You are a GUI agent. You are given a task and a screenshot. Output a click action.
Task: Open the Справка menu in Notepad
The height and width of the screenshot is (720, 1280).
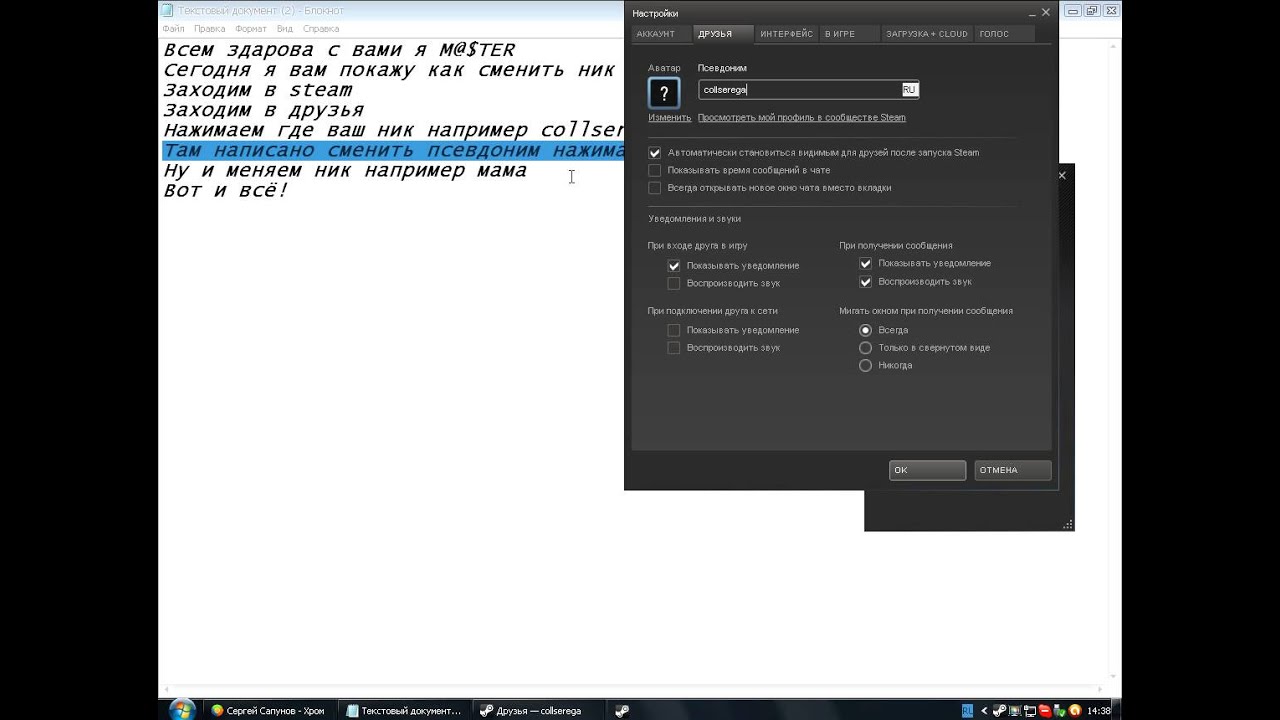click(321, 29)
